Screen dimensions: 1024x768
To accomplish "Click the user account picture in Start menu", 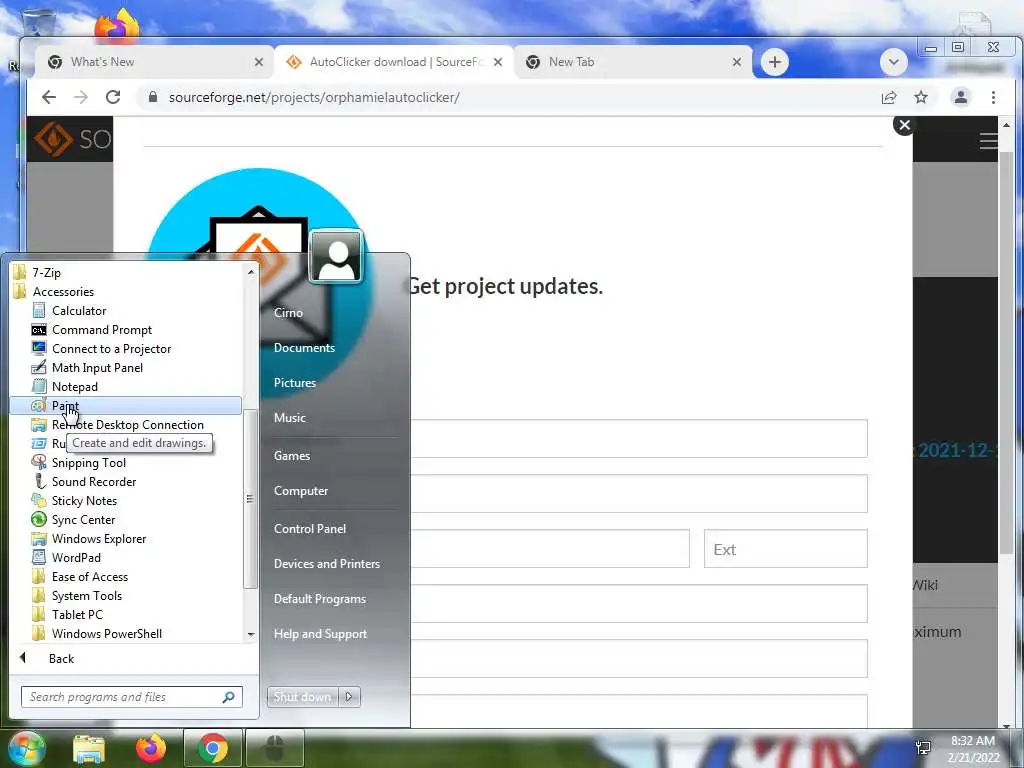I will (336, 256).
